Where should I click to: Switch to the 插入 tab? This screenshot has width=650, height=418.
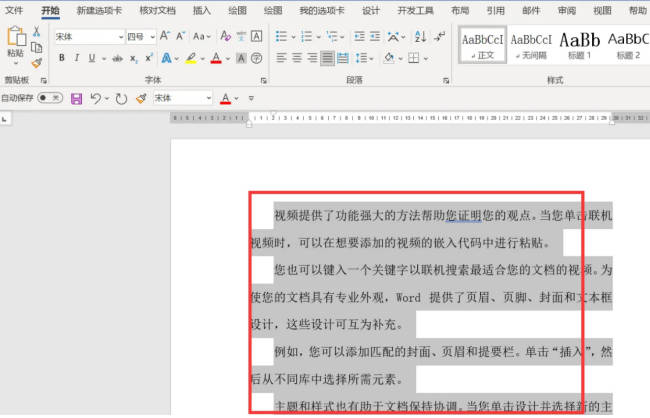click(201, 10)
